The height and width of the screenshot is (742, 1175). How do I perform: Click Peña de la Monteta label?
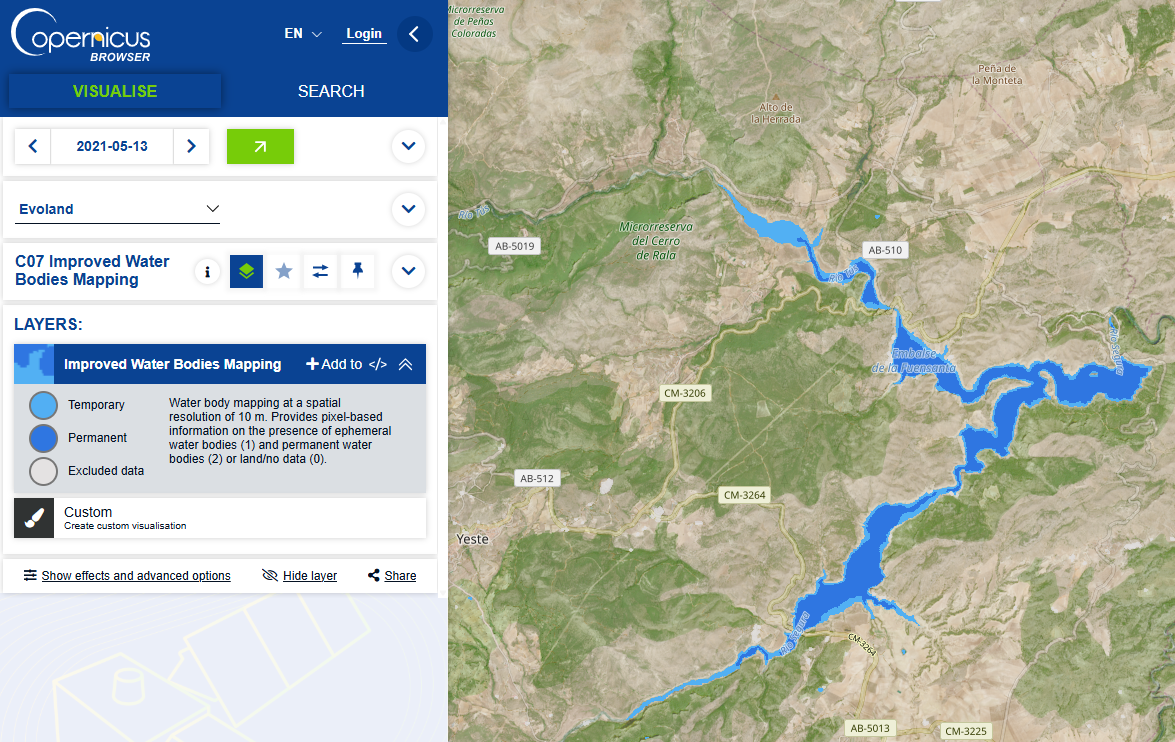pos(997,74)
